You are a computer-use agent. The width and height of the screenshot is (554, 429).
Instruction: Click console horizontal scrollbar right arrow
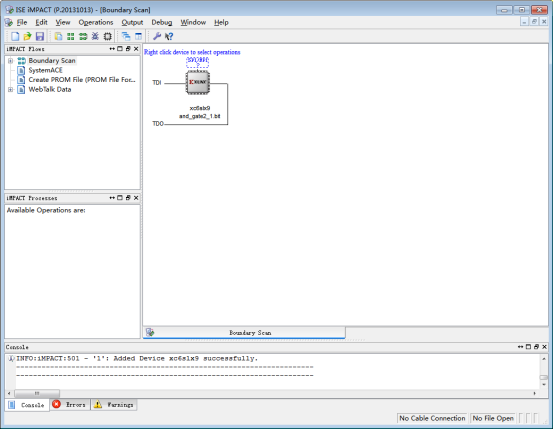535,393
